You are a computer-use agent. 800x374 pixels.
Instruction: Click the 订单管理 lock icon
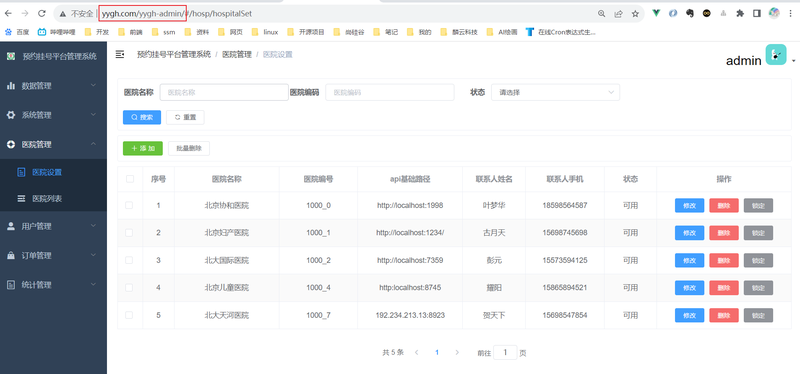pos(11,256)
